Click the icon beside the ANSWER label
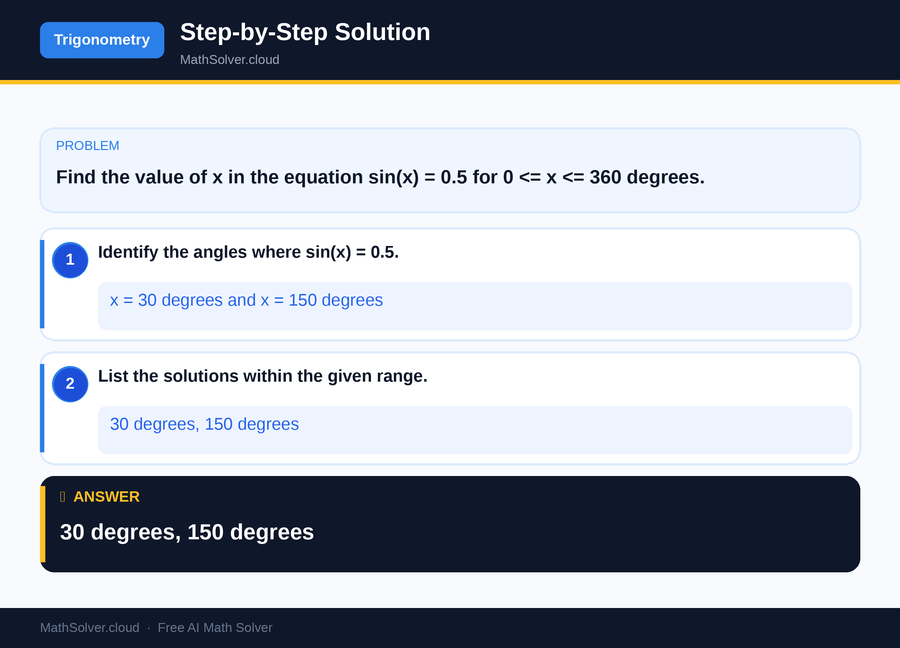The width and height of the screenshot is (900, 648). [62, 496]
